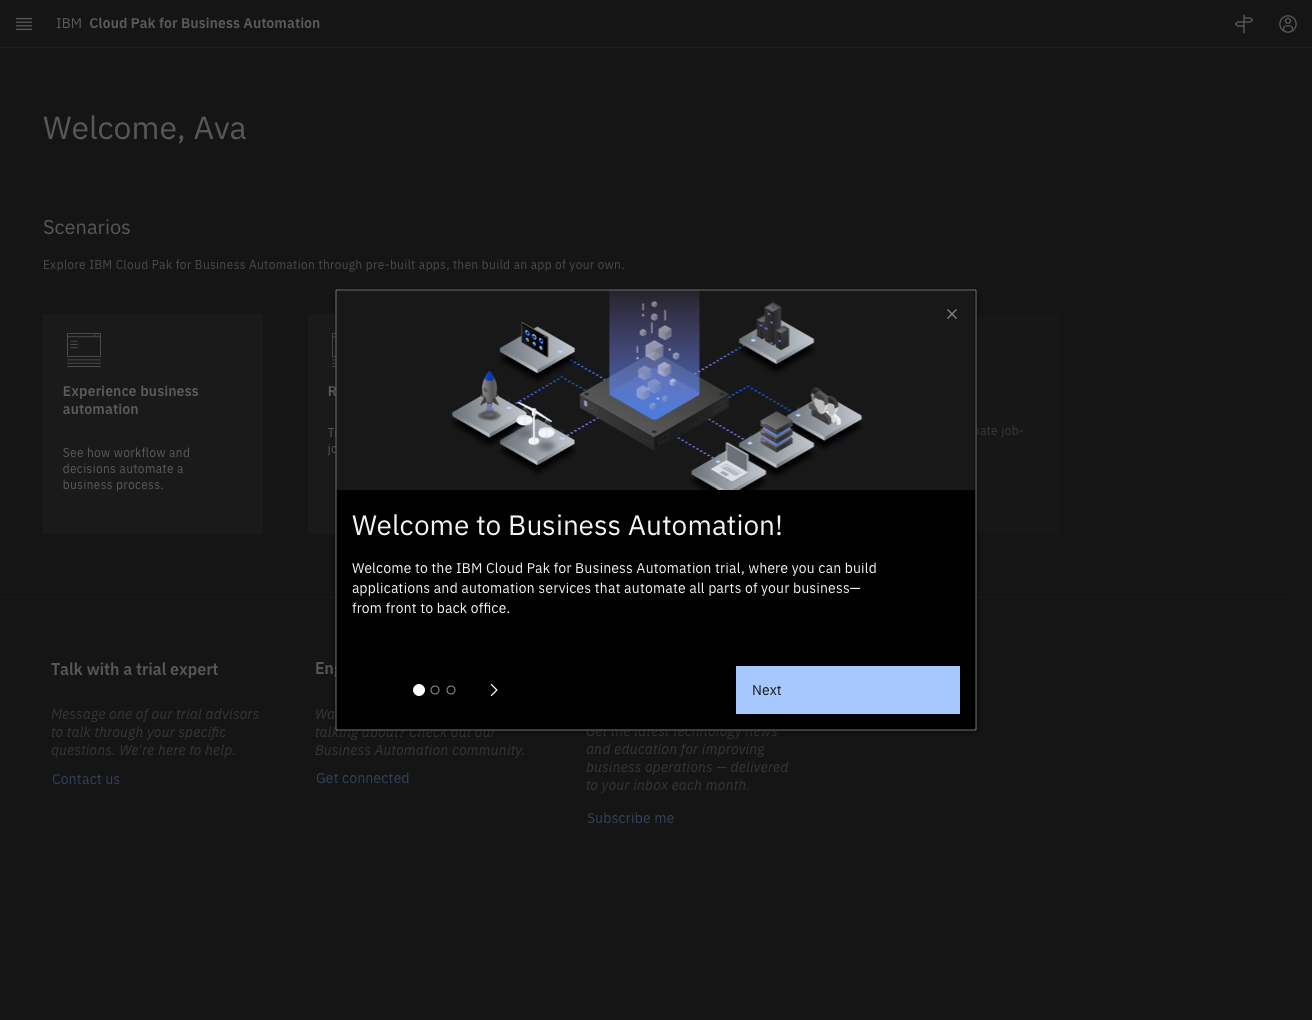
Task: Click the browser-window icon on first scenario card
Action: (x=84, y=349)
